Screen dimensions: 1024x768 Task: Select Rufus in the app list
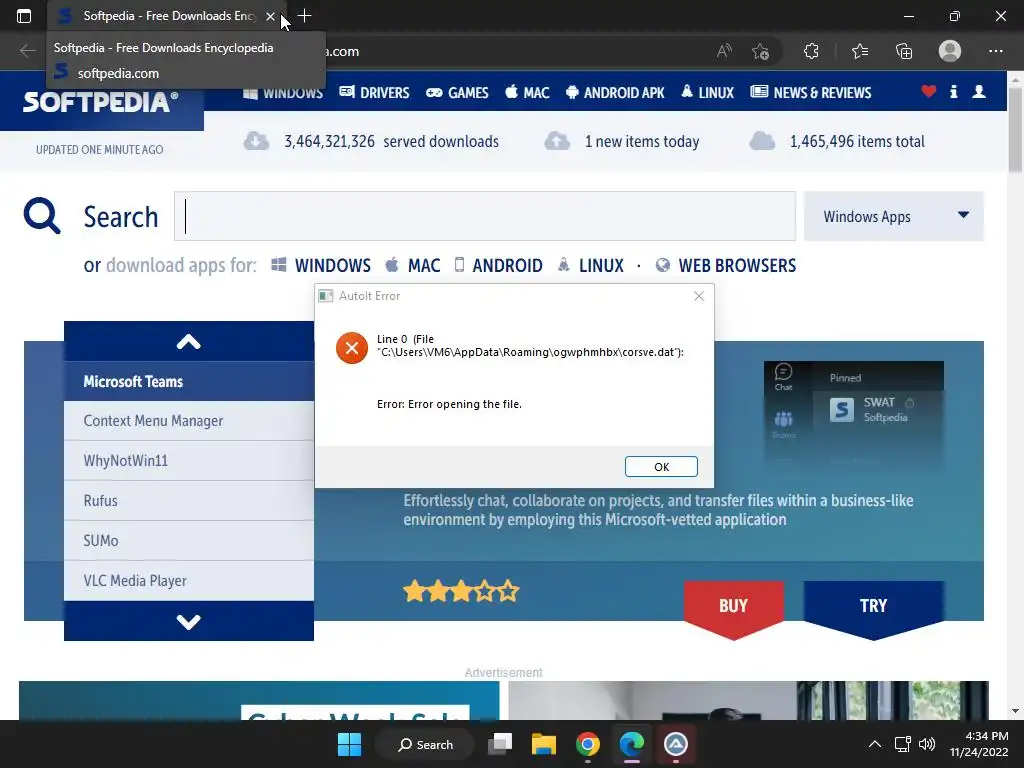point(189,501)
